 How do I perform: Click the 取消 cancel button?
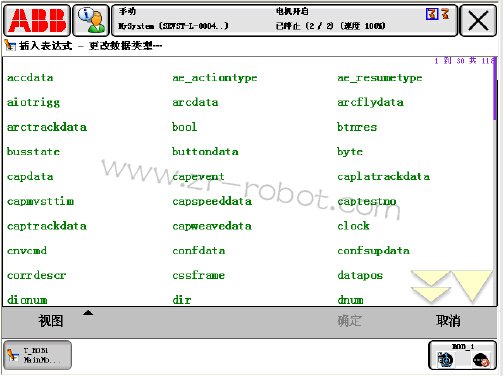[448, 321]
